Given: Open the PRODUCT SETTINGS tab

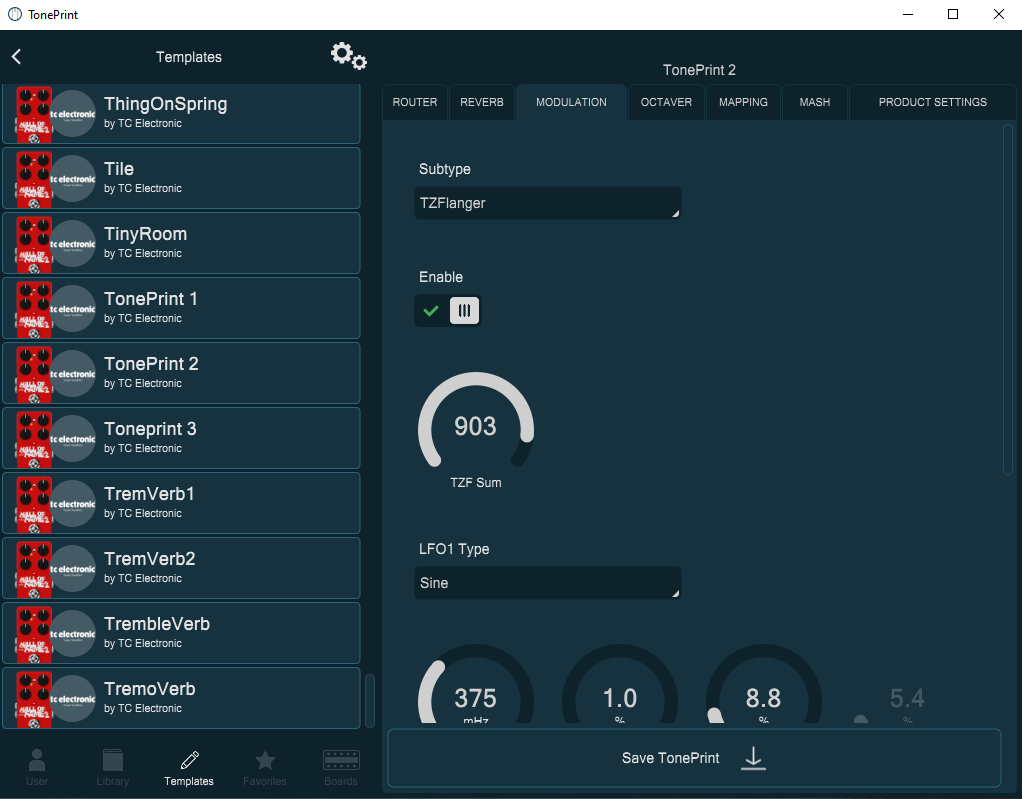Looking at the screenshot, I should pos(932,102).
